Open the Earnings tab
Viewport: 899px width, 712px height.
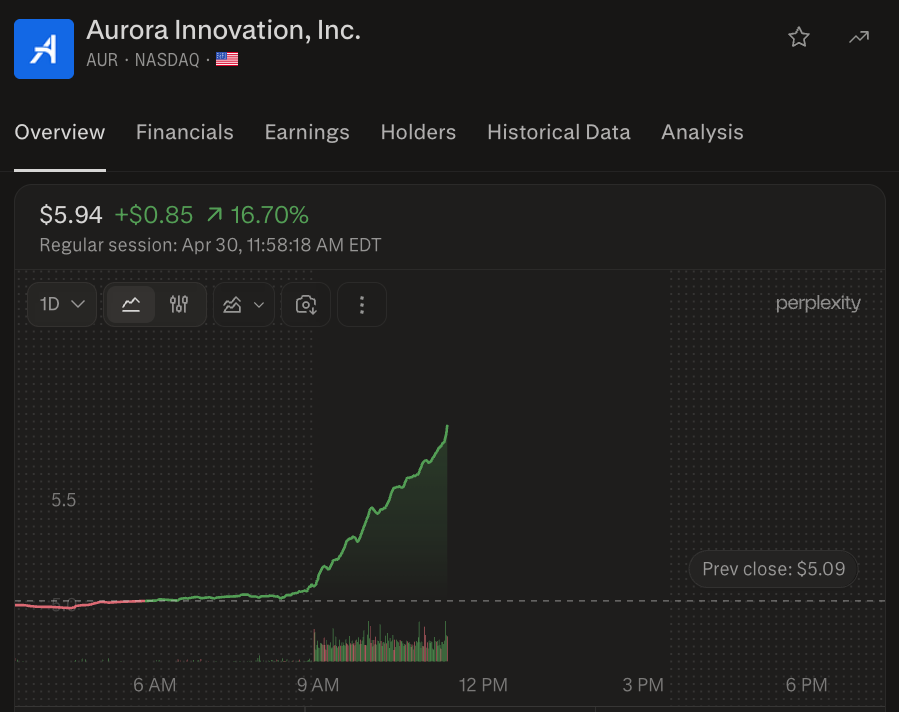pos(307,132)
